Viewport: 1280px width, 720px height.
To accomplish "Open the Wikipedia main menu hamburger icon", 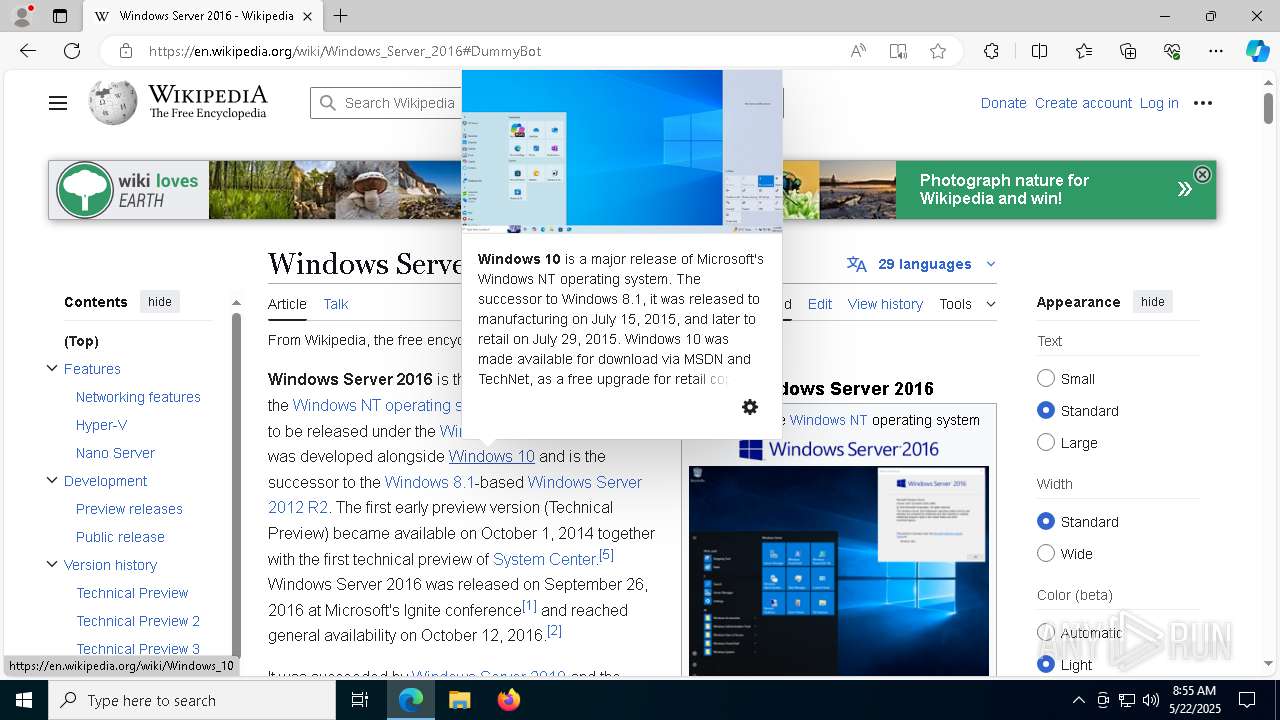I will tap(58, 103).
